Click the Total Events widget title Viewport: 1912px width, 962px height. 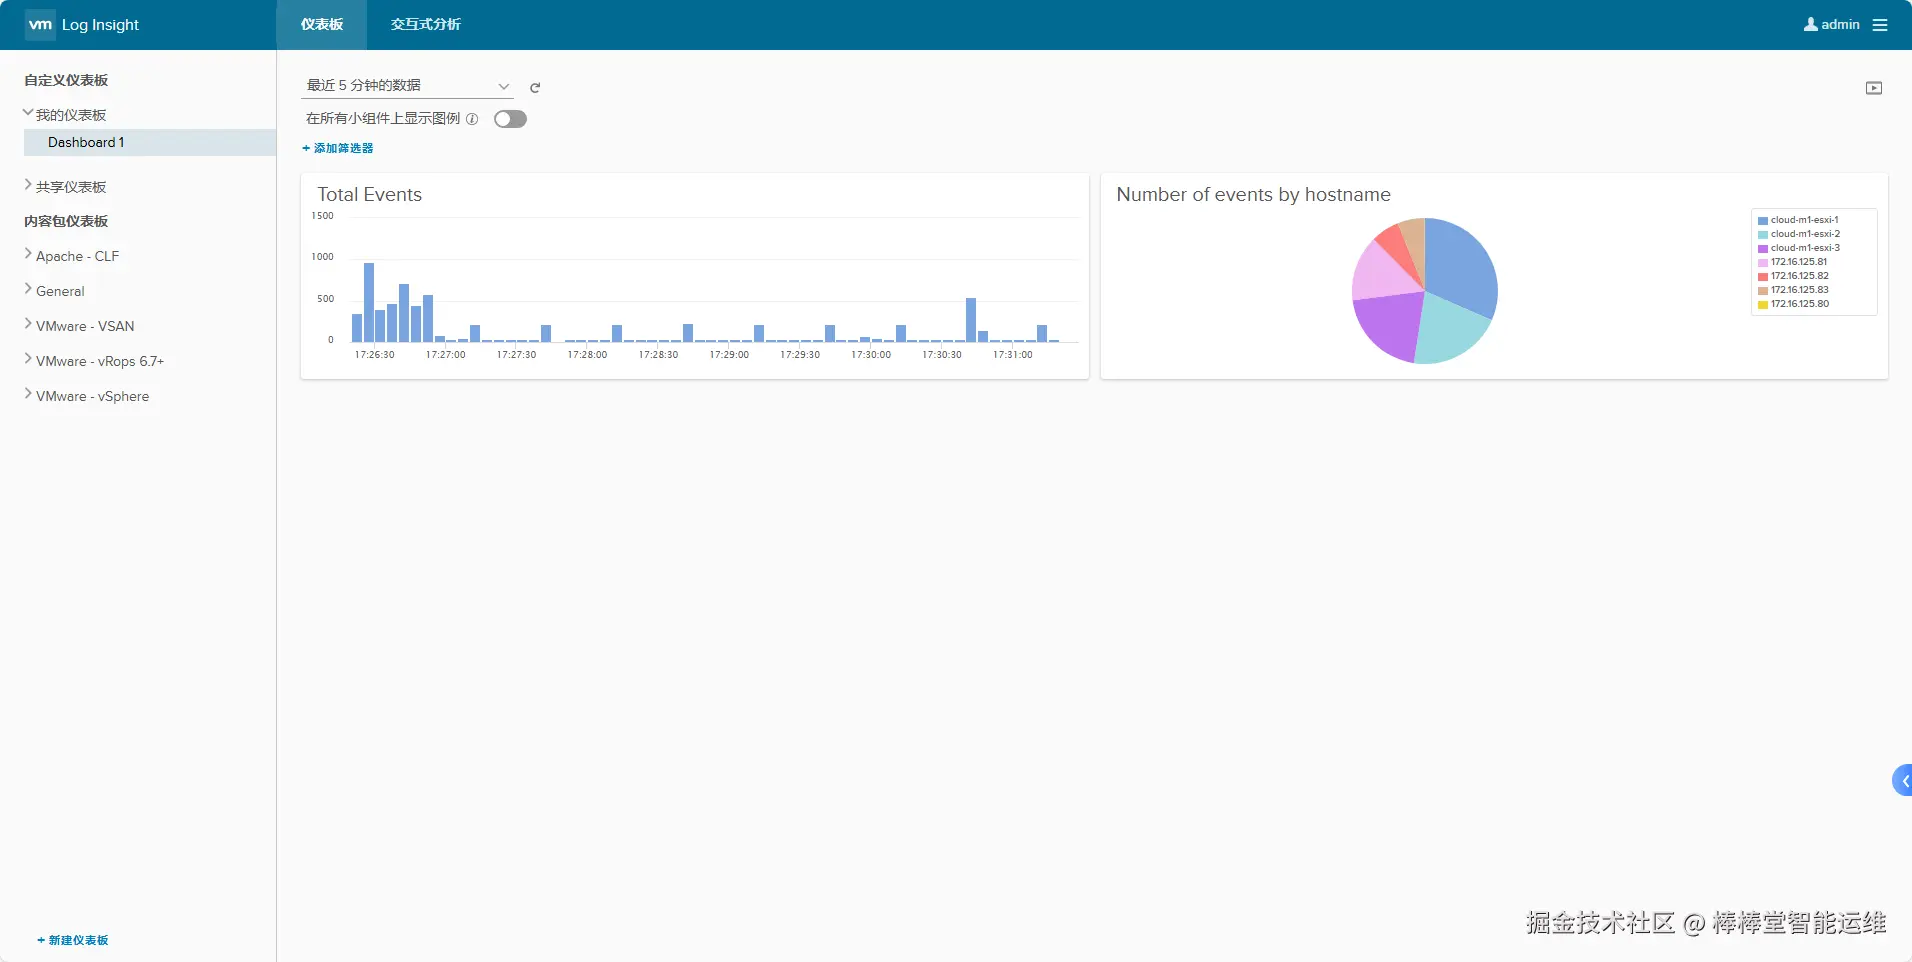tap(369, 195)
